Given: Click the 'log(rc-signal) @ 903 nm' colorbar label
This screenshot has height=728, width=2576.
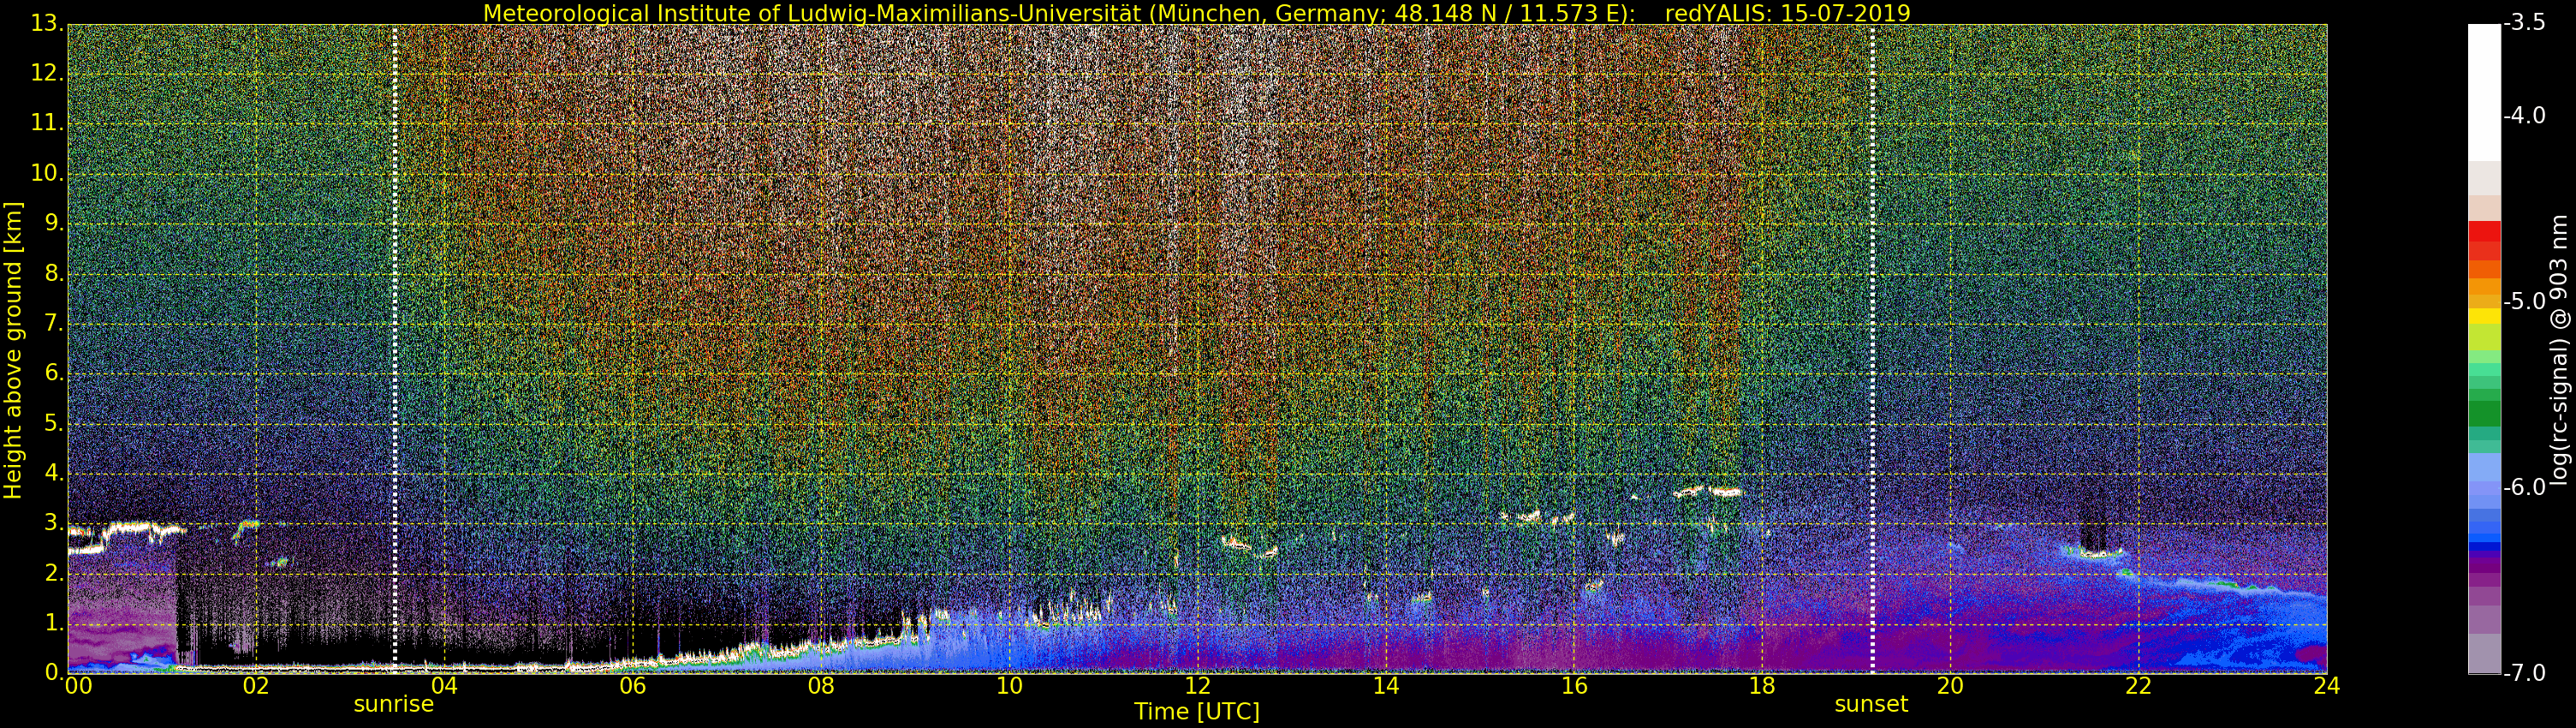Looking at the screenshot, I should (x=2558, y=350).
